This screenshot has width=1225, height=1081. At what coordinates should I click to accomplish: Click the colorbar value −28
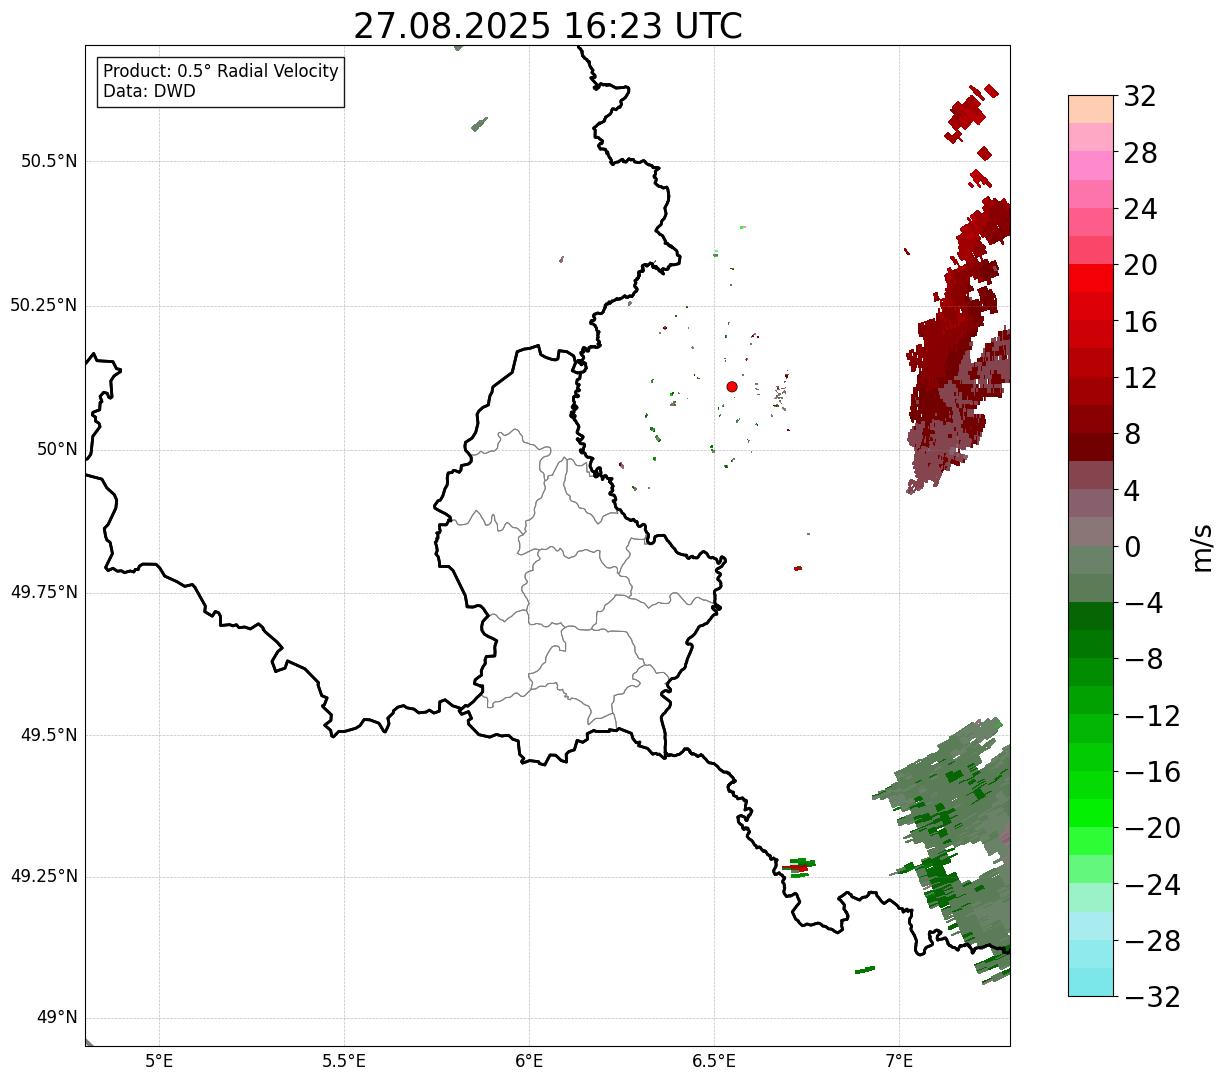[x=1152, y=941]
